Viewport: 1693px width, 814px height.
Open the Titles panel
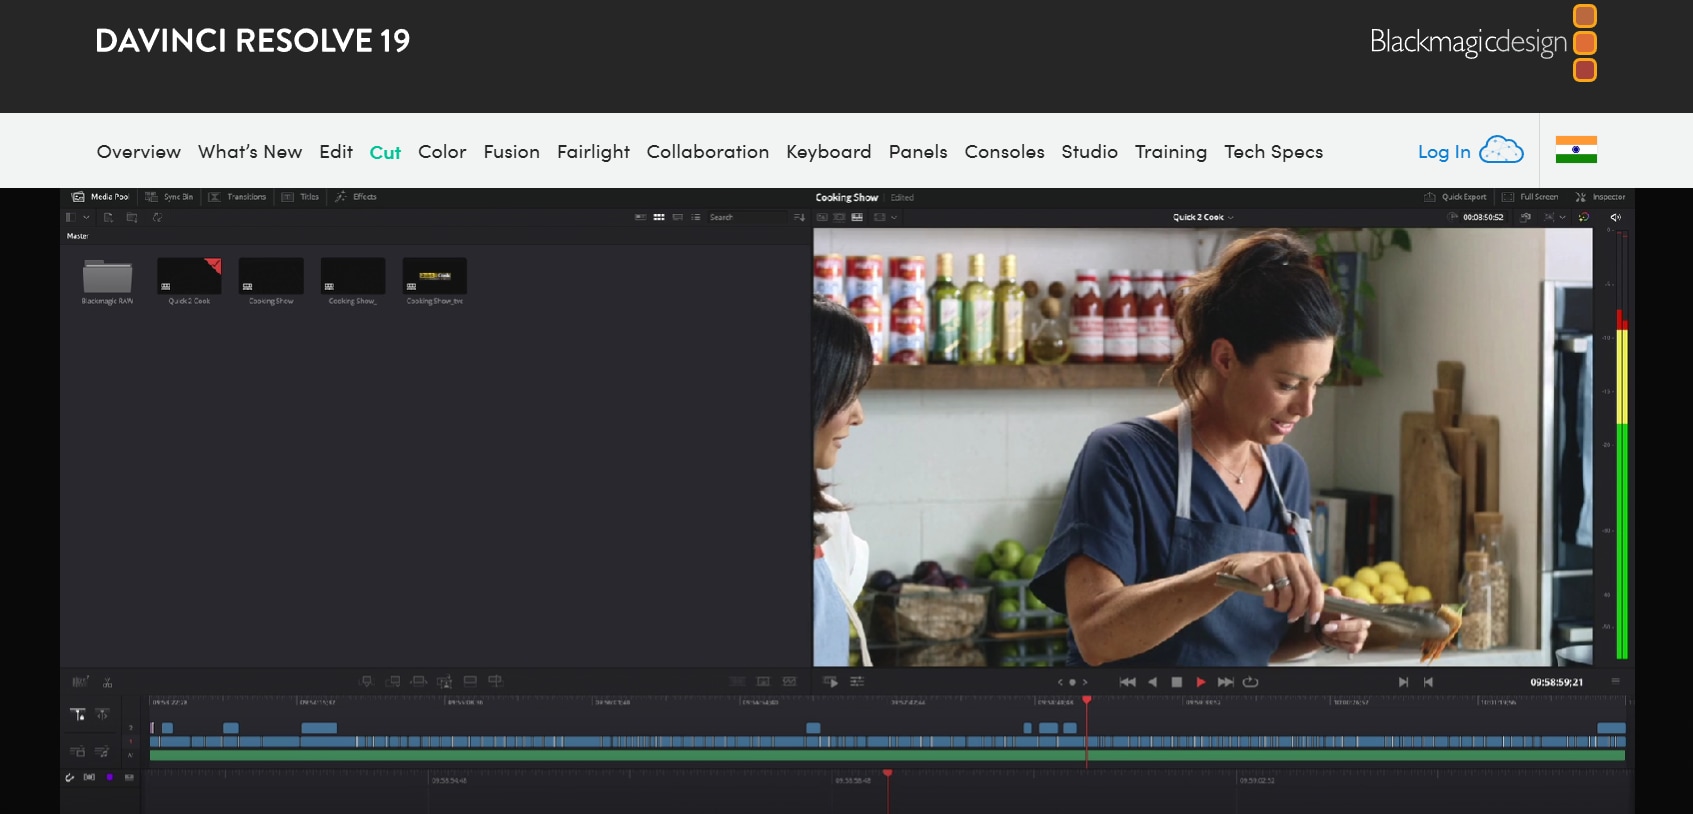301,197
